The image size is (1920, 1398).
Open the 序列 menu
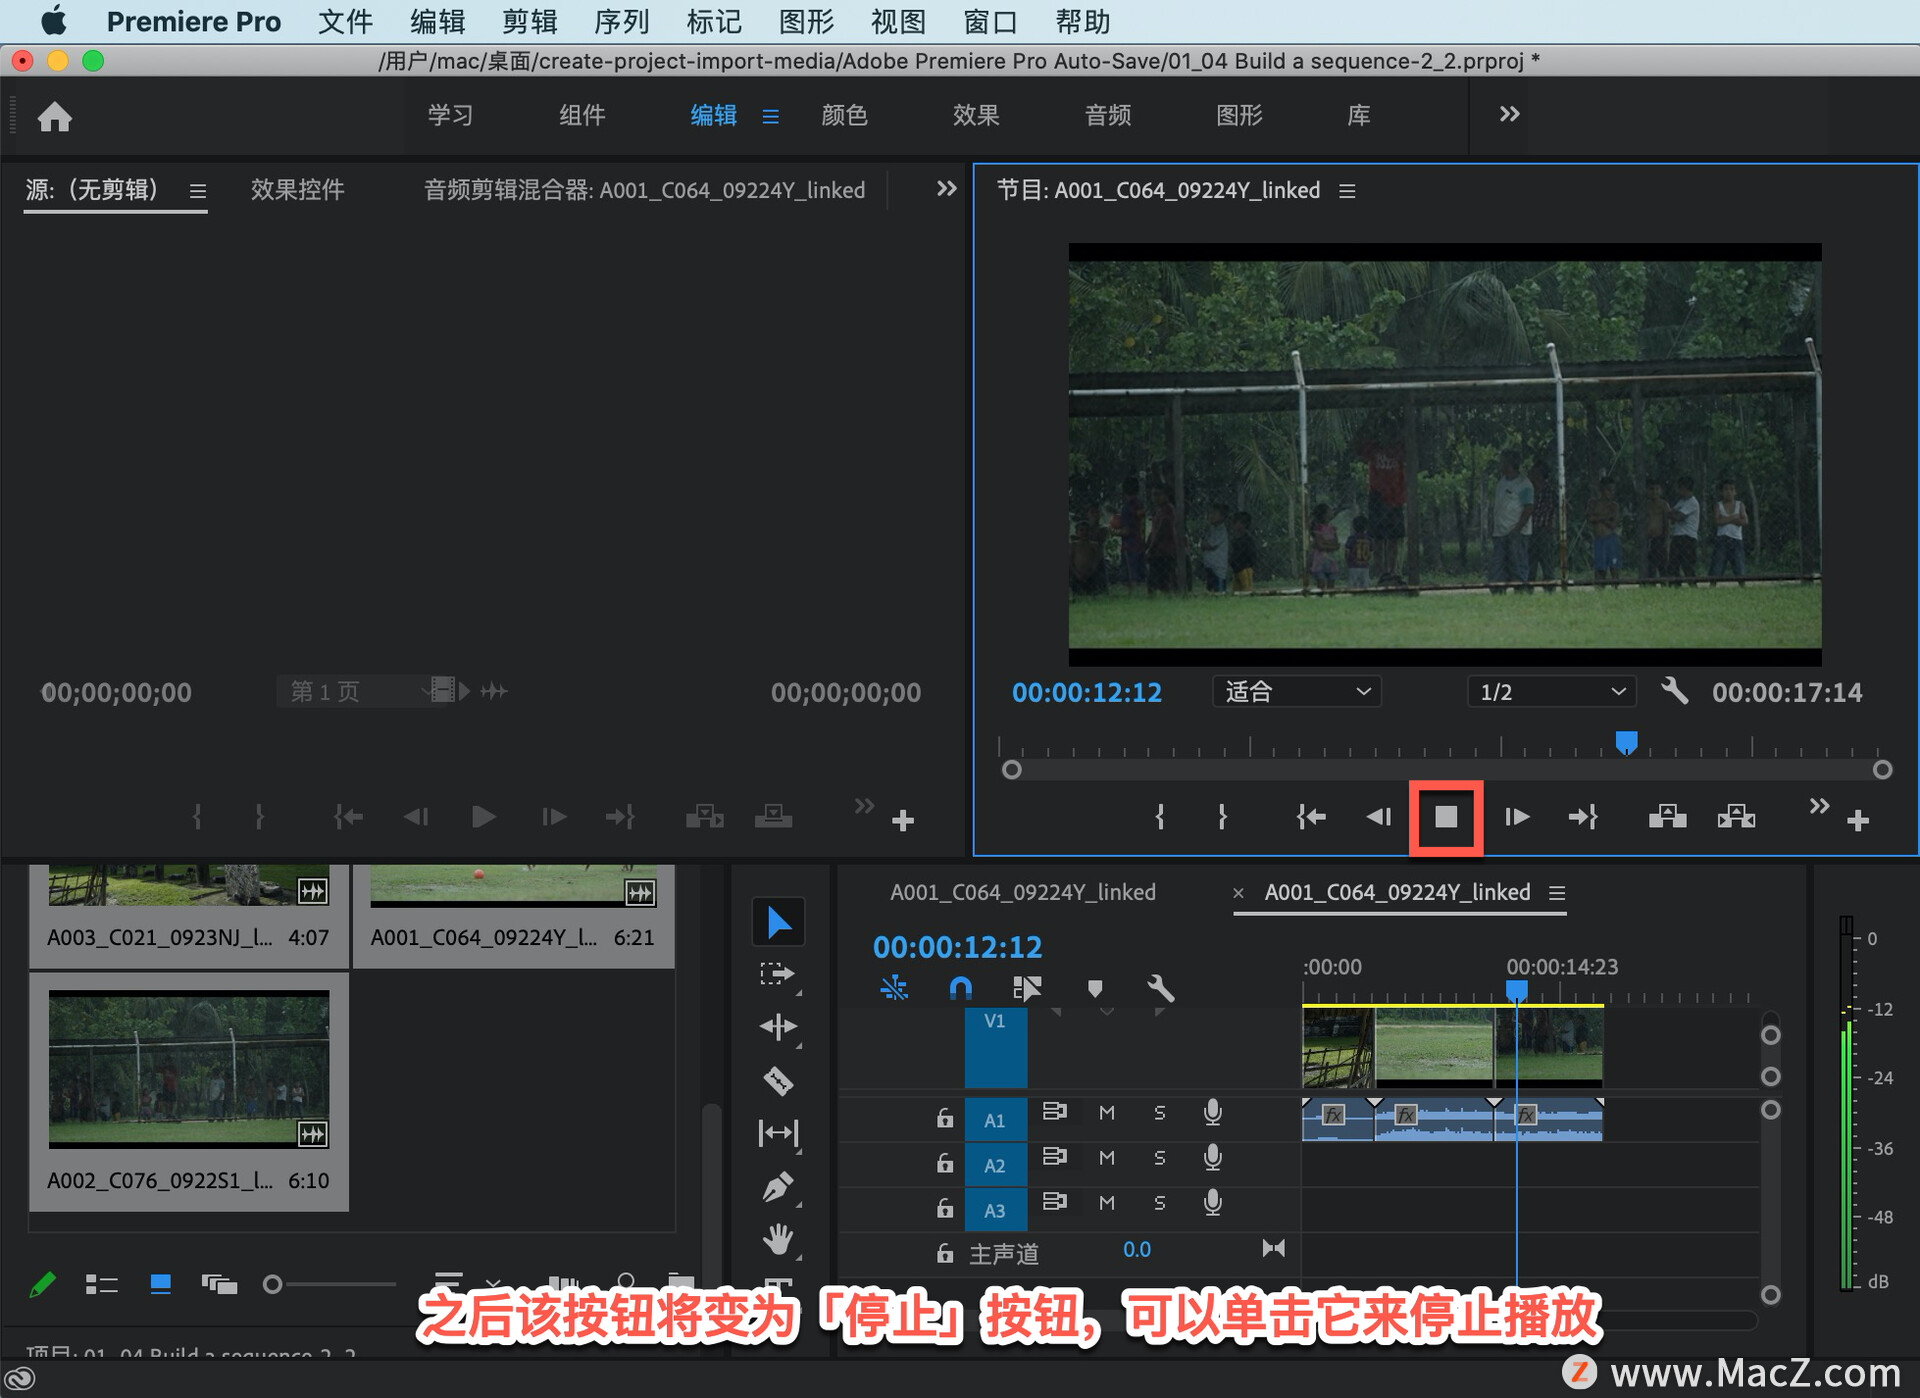621,21
